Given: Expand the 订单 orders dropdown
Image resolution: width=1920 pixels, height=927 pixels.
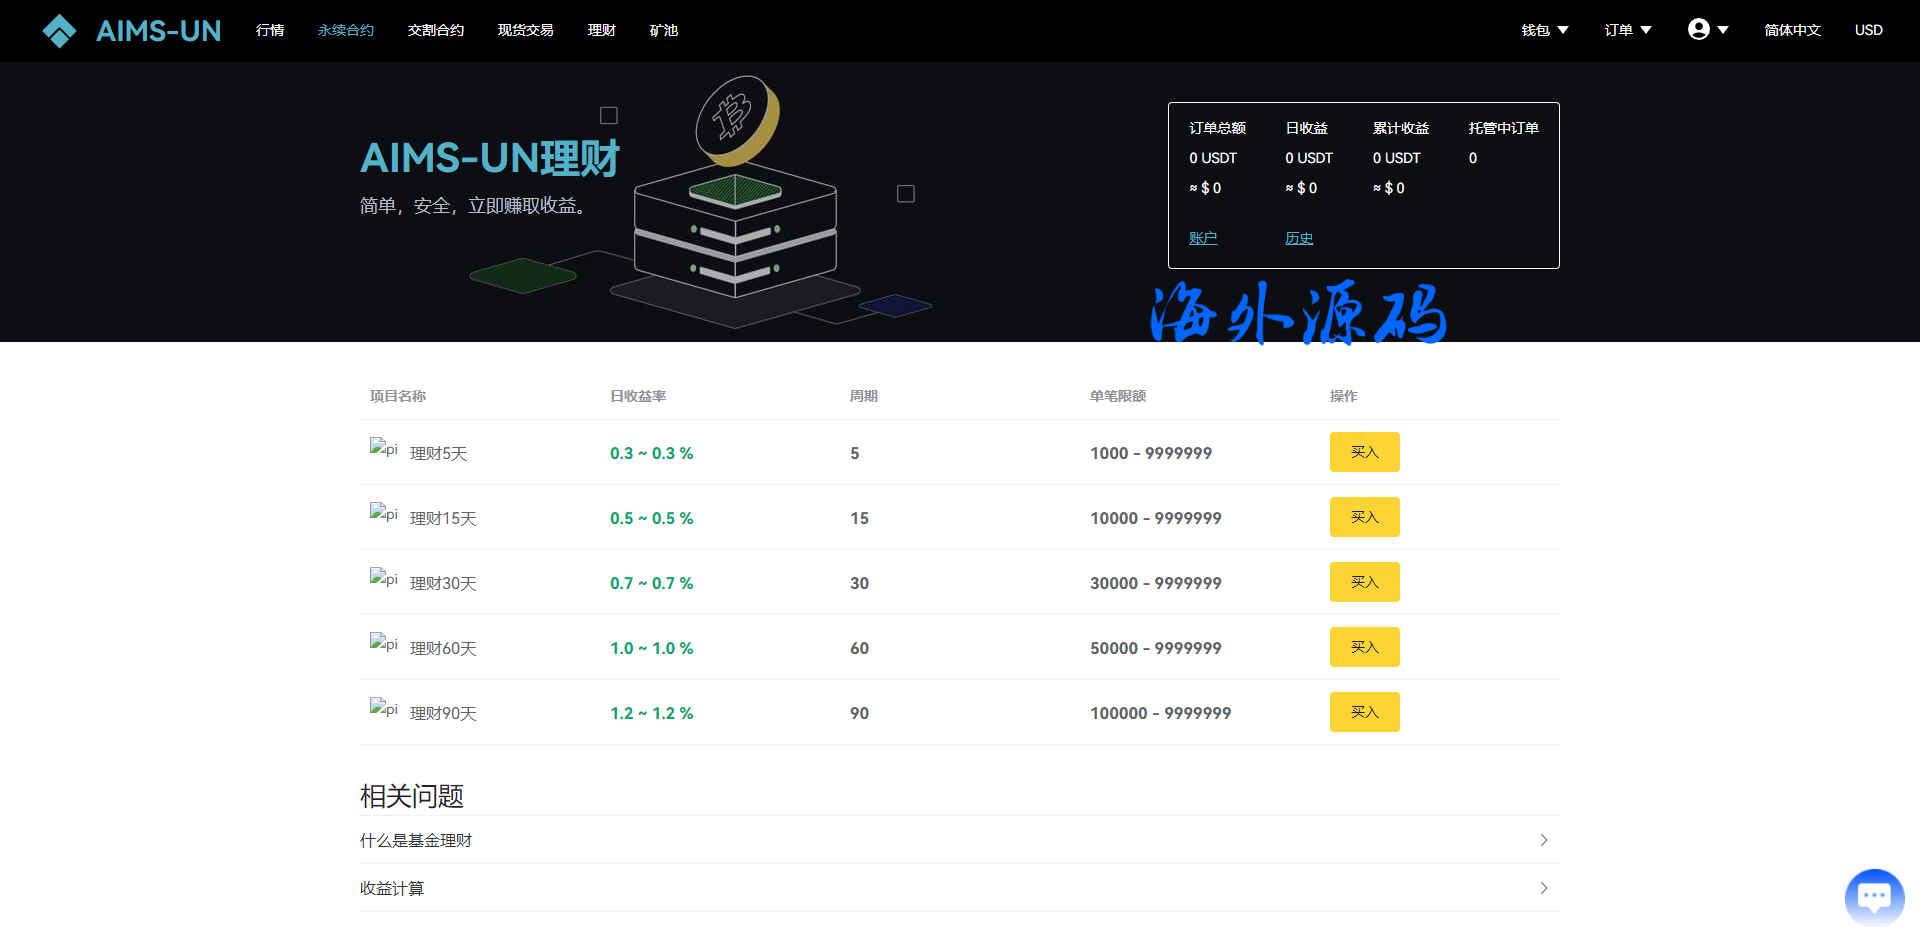Looking at the screenshot, I should pyautogui.click(x=1627, y=30).
